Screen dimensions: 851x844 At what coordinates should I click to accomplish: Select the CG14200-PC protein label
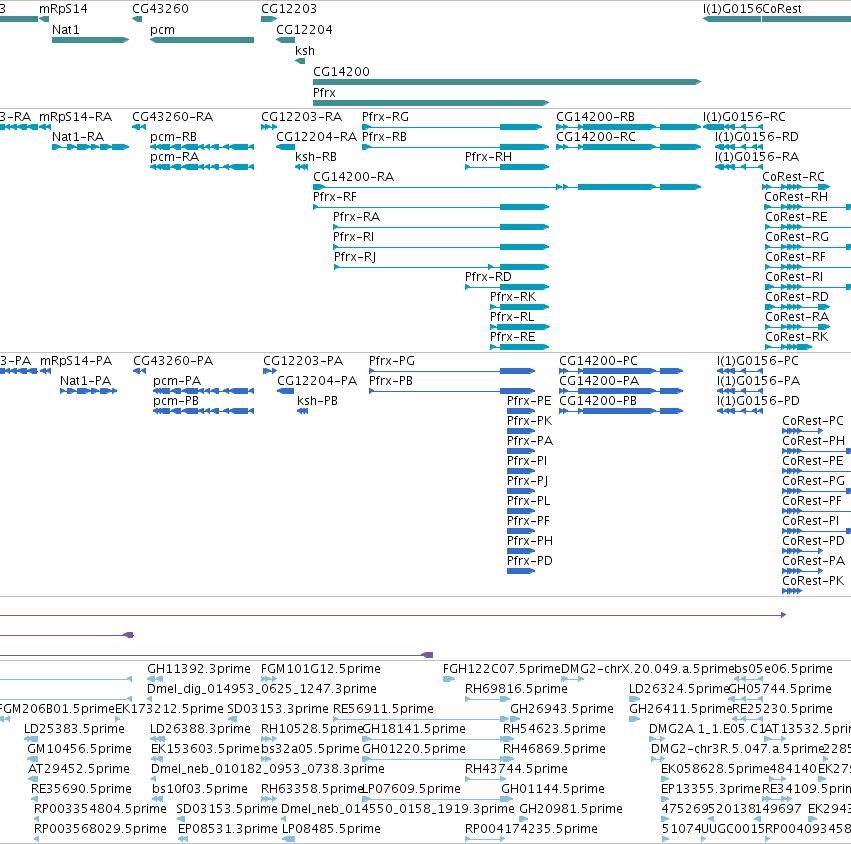[x=599, y=361]
